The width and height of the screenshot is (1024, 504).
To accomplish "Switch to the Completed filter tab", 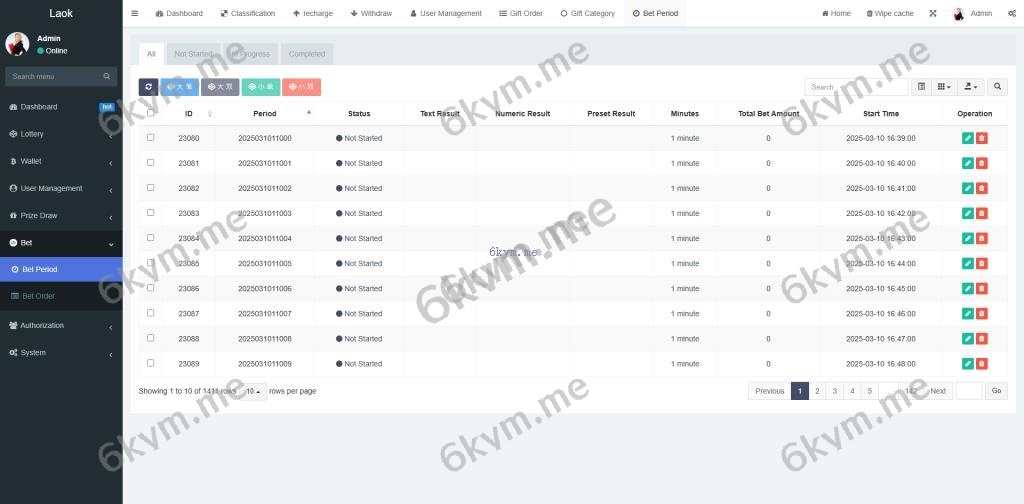I will (x=306, y=54).
